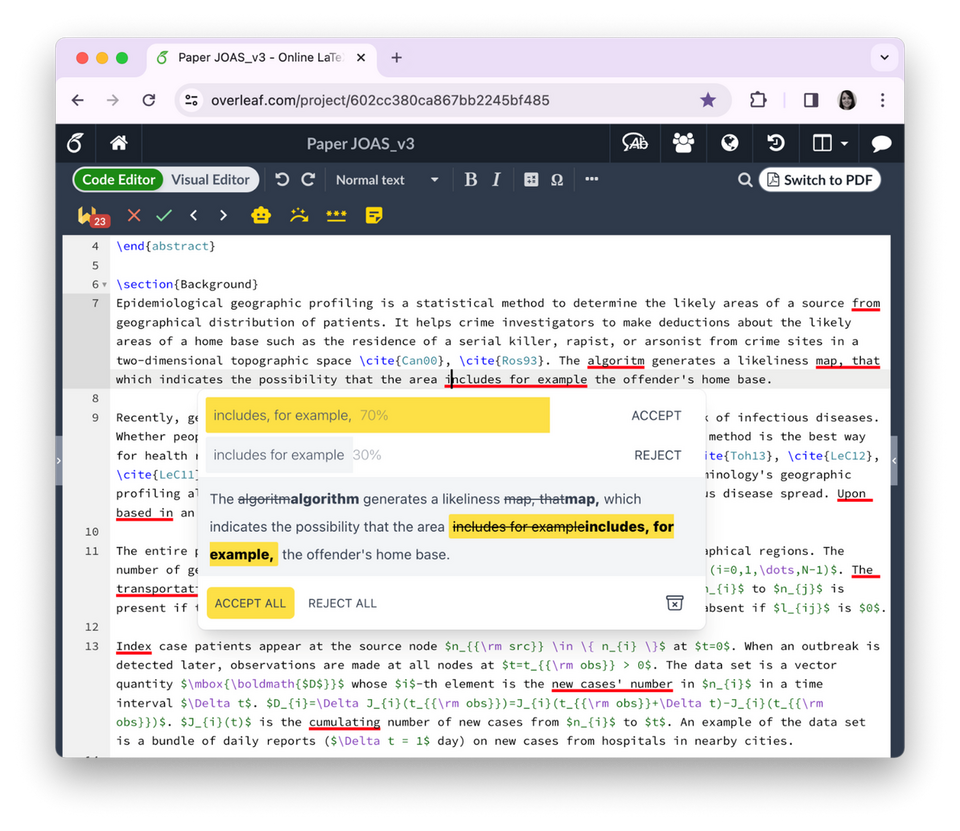The image size is (960, 831).
Task: Click the underlined word 'cumulating'
Action: (x=344, y=722)
